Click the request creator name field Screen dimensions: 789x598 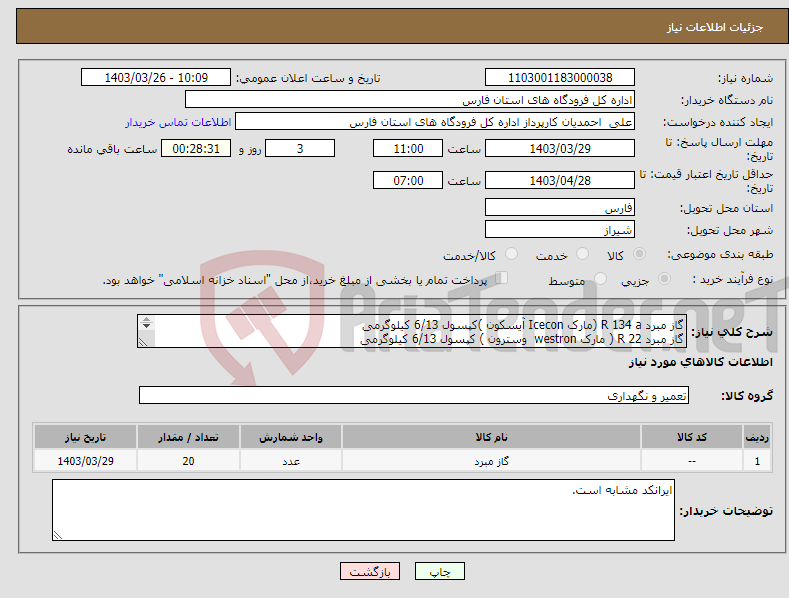435,122
